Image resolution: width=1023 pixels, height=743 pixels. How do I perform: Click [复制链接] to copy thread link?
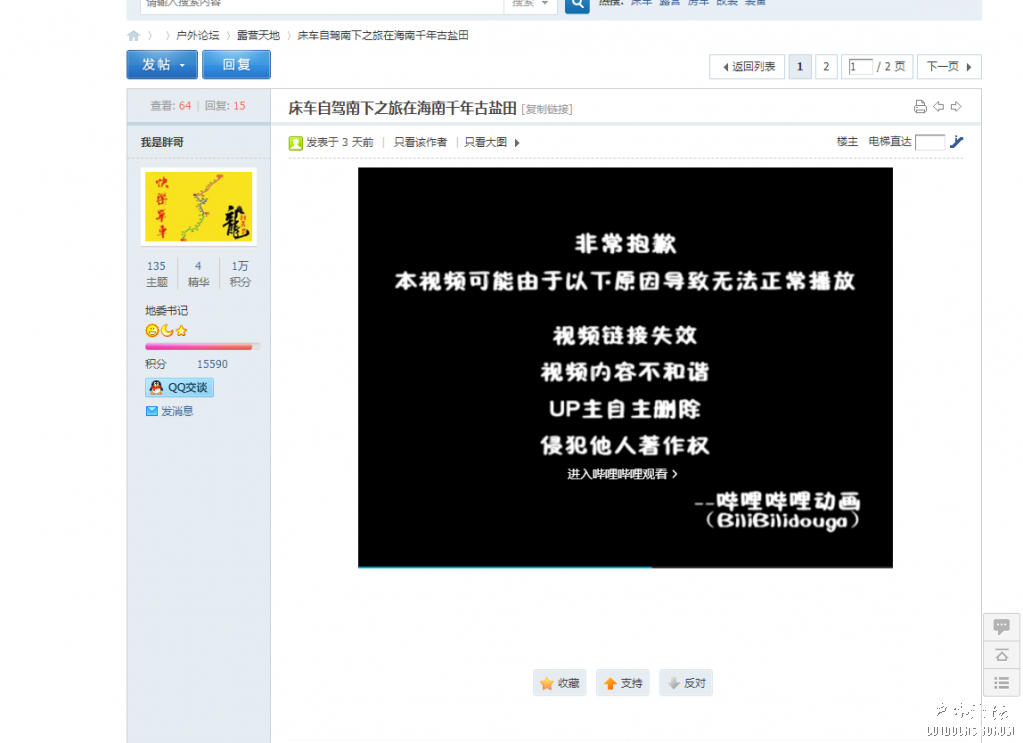(547, 109)
